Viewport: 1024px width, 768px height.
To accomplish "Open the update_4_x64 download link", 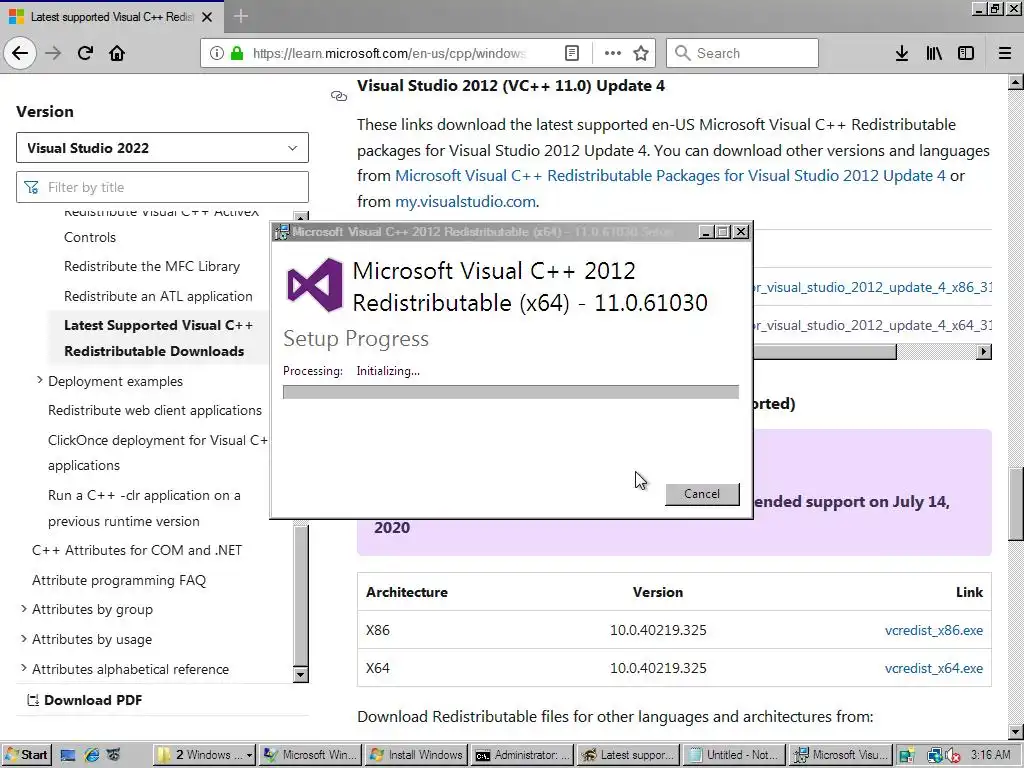I will click(x=872, y=325).
